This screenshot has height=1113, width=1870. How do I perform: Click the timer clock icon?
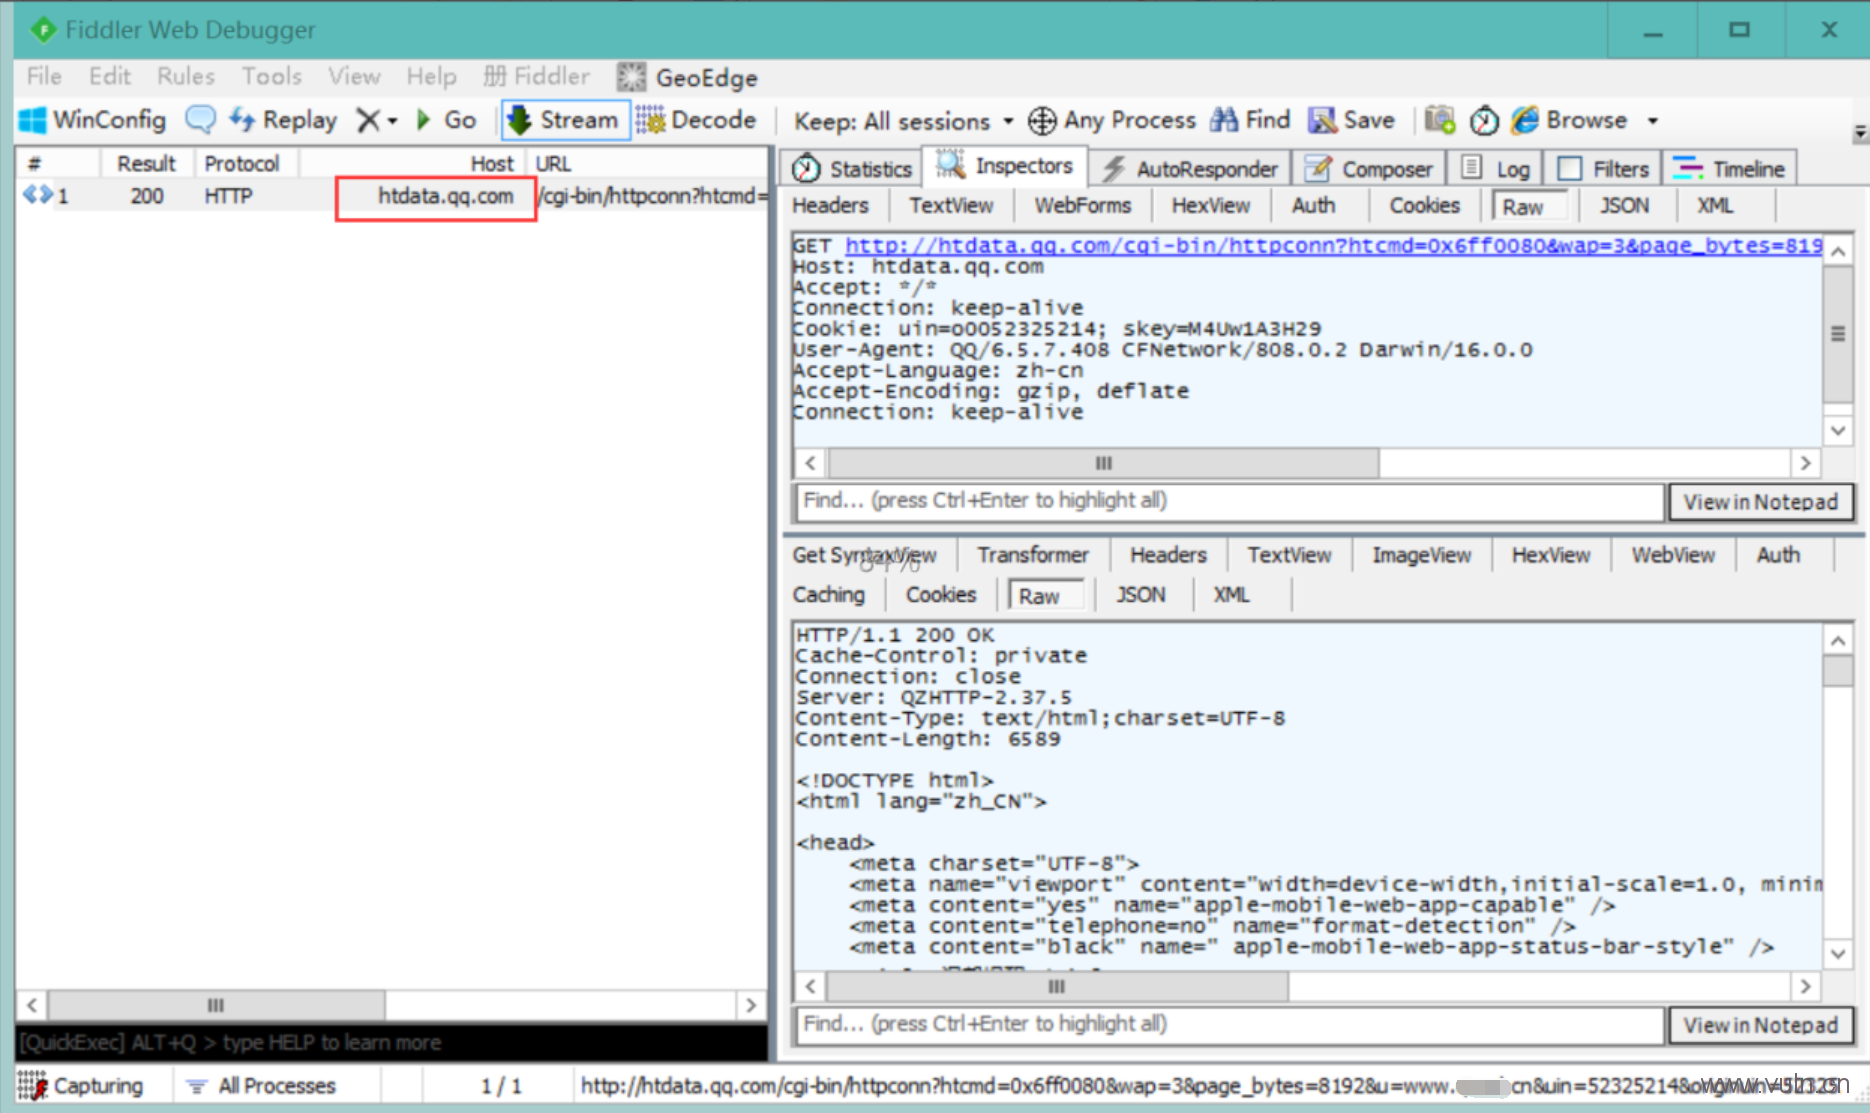pyautogui.click(x=1484, y=121)
